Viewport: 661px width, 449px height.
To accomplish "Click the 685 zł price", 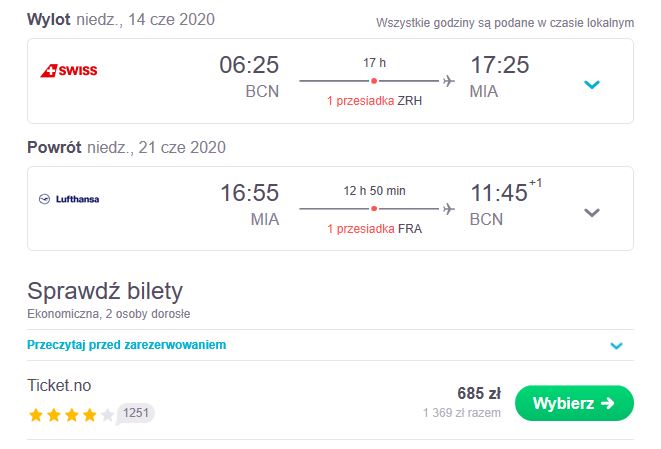I will [479, 393].
